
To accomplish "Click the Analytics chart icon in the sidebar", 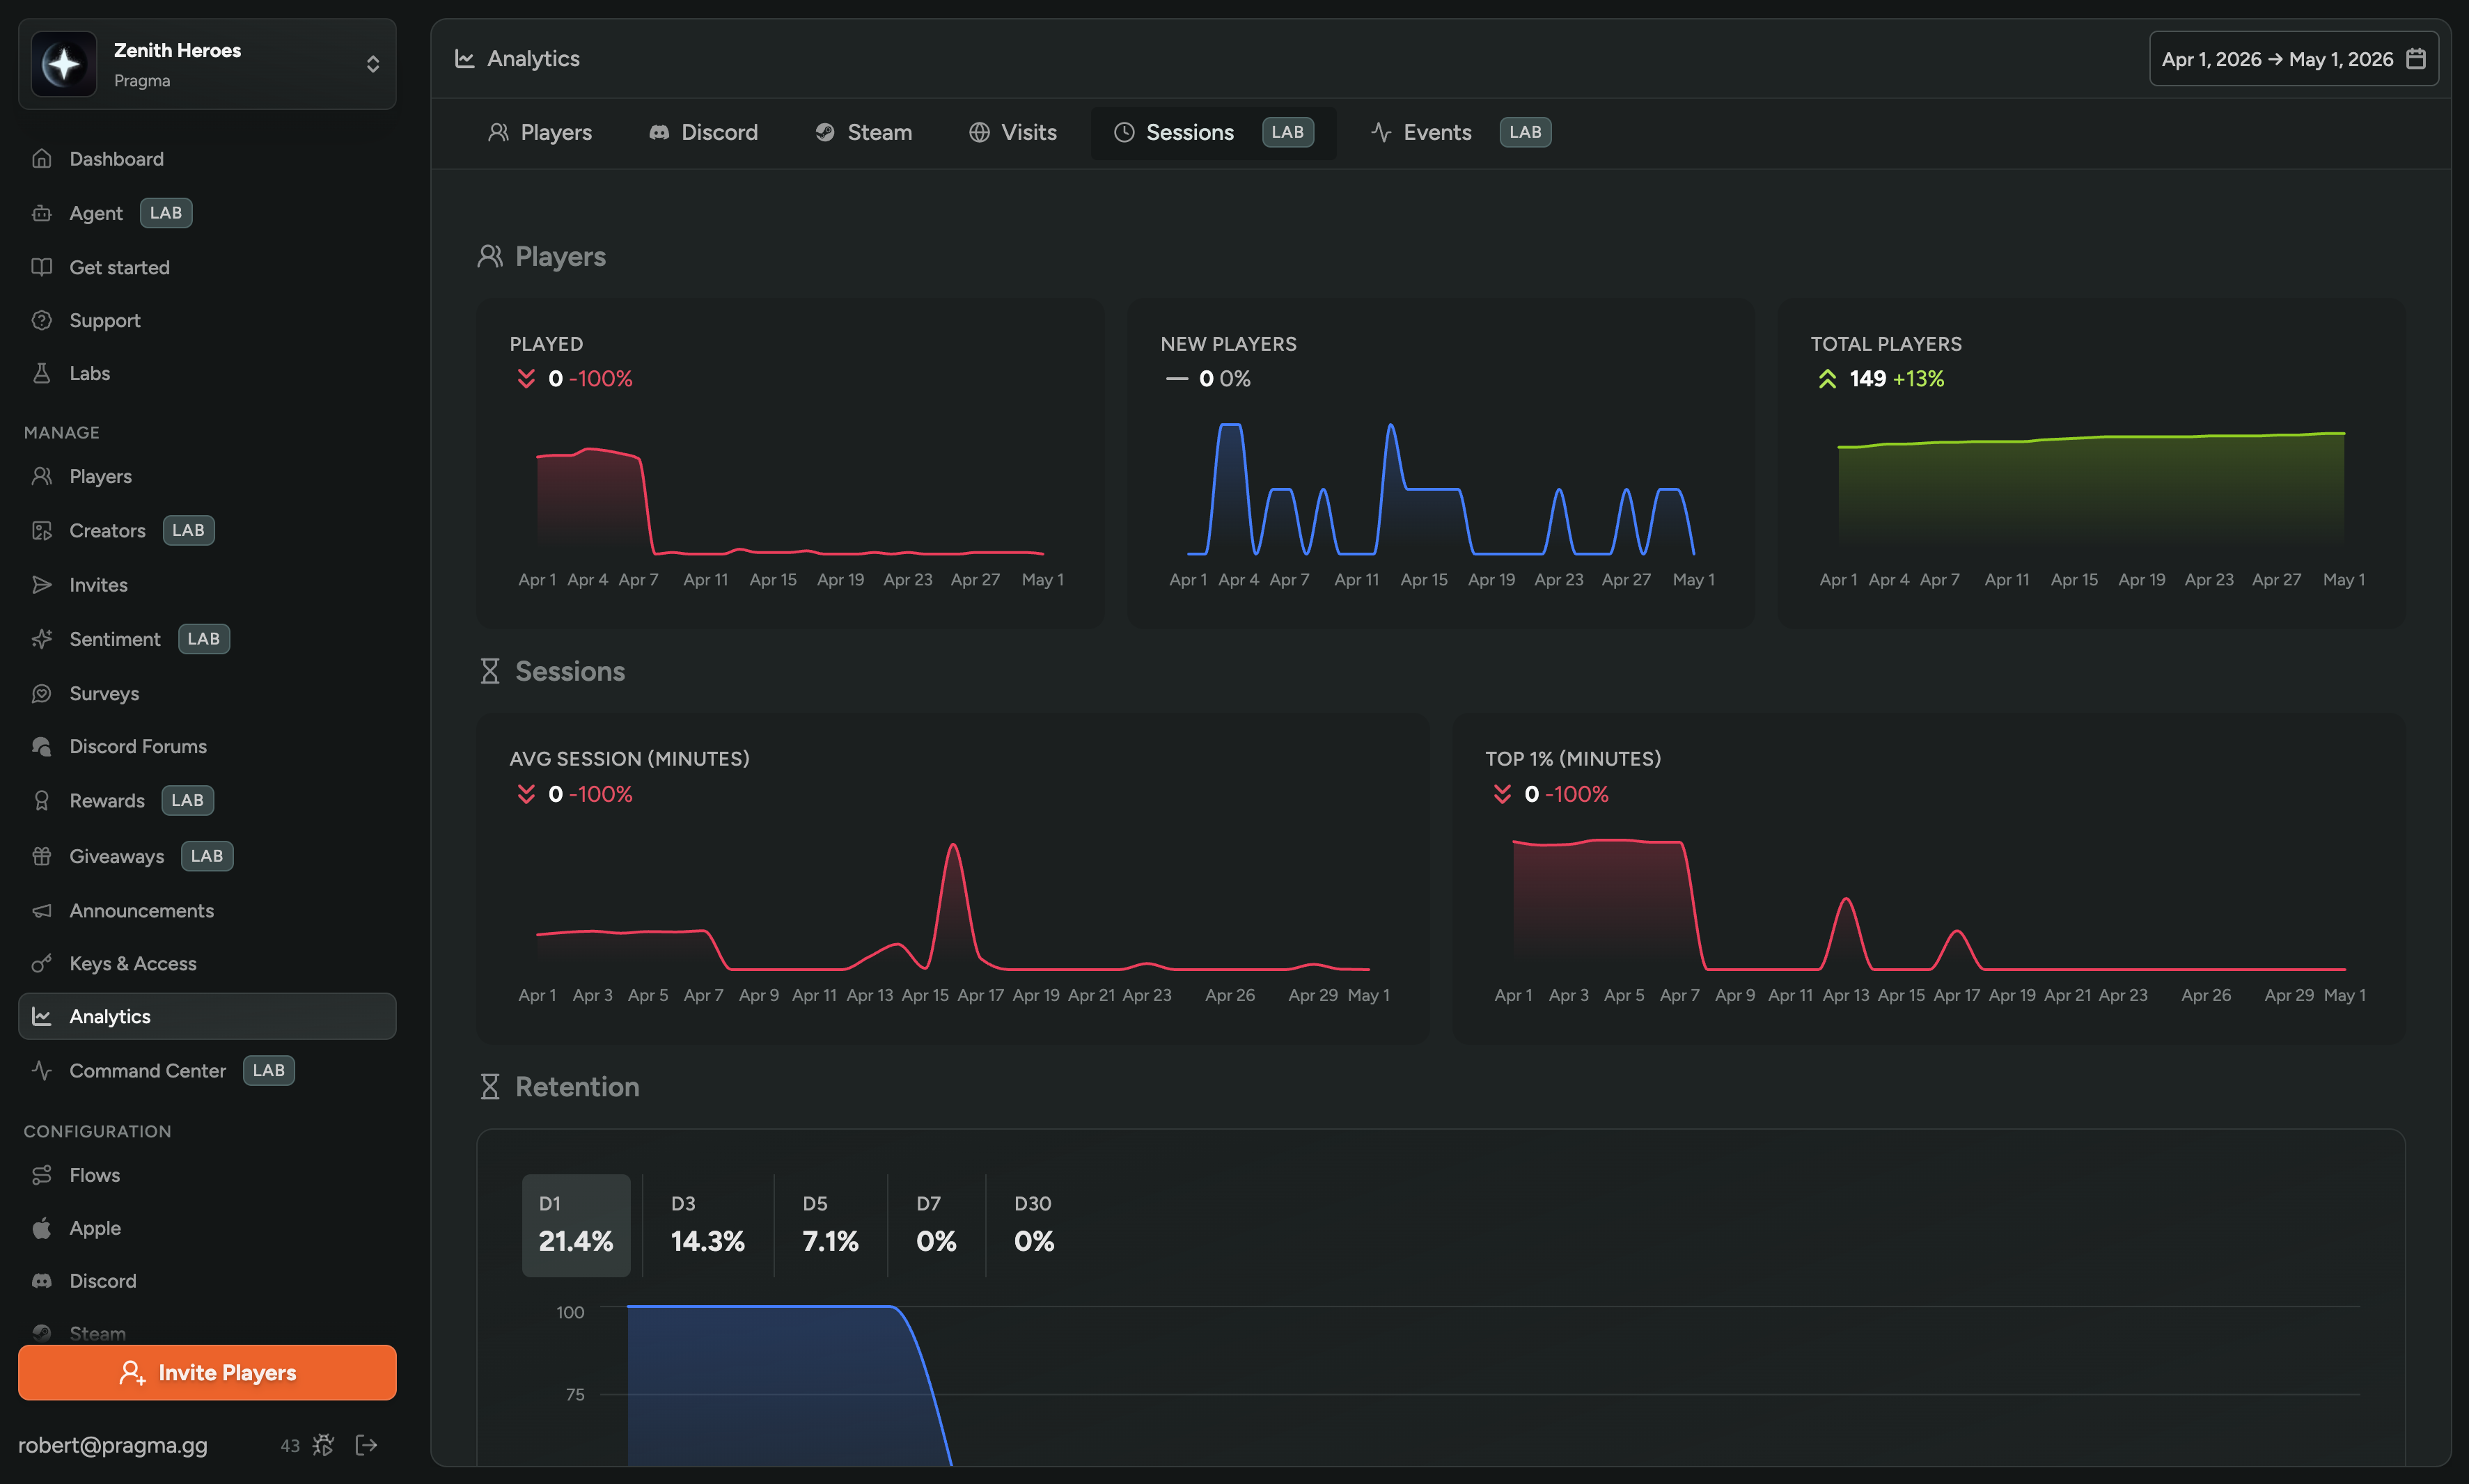I will (42, 1016).
